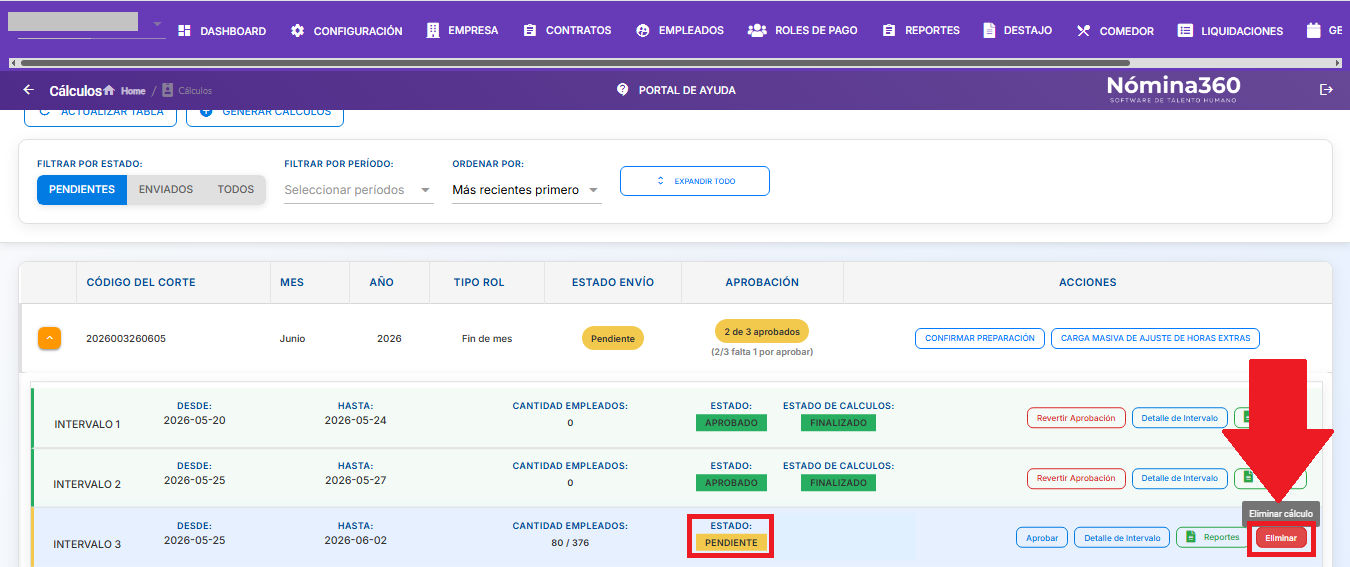This screenshot has height=567, width=1350.
Task: Click the Comedor utensils icon
Action: pos(1083,31)
